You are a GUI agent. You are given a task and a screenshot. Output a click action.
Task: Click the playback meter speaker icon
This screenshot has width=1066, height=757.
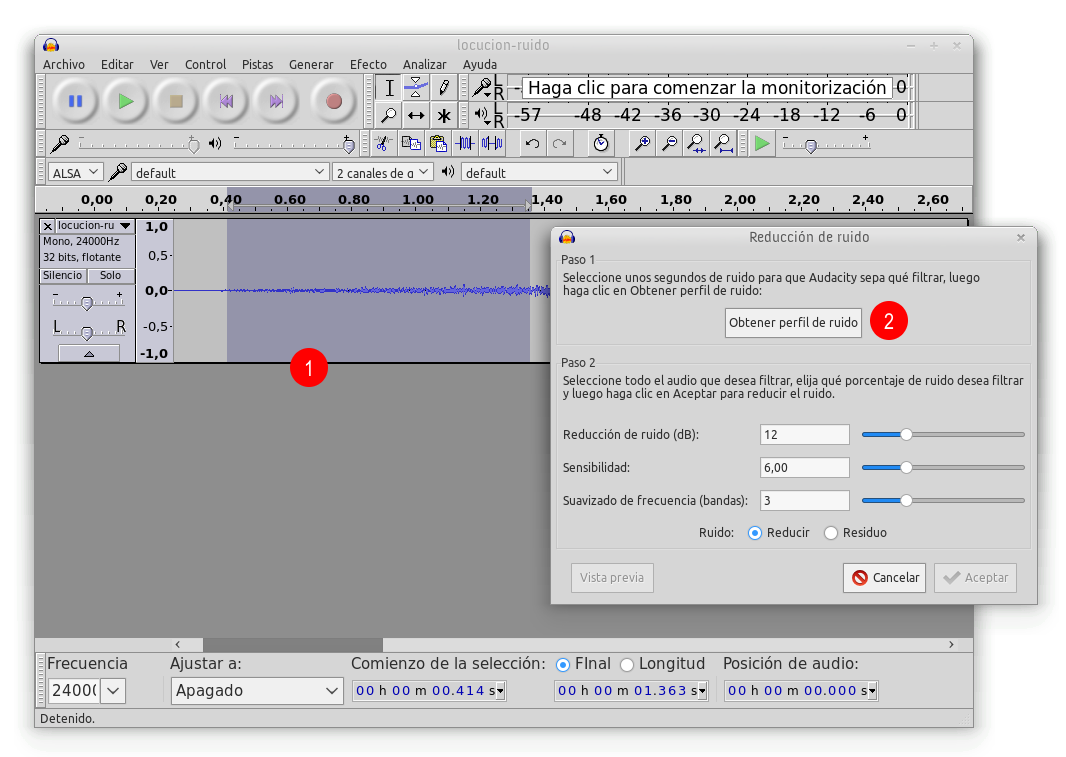(x=481, y=115)
